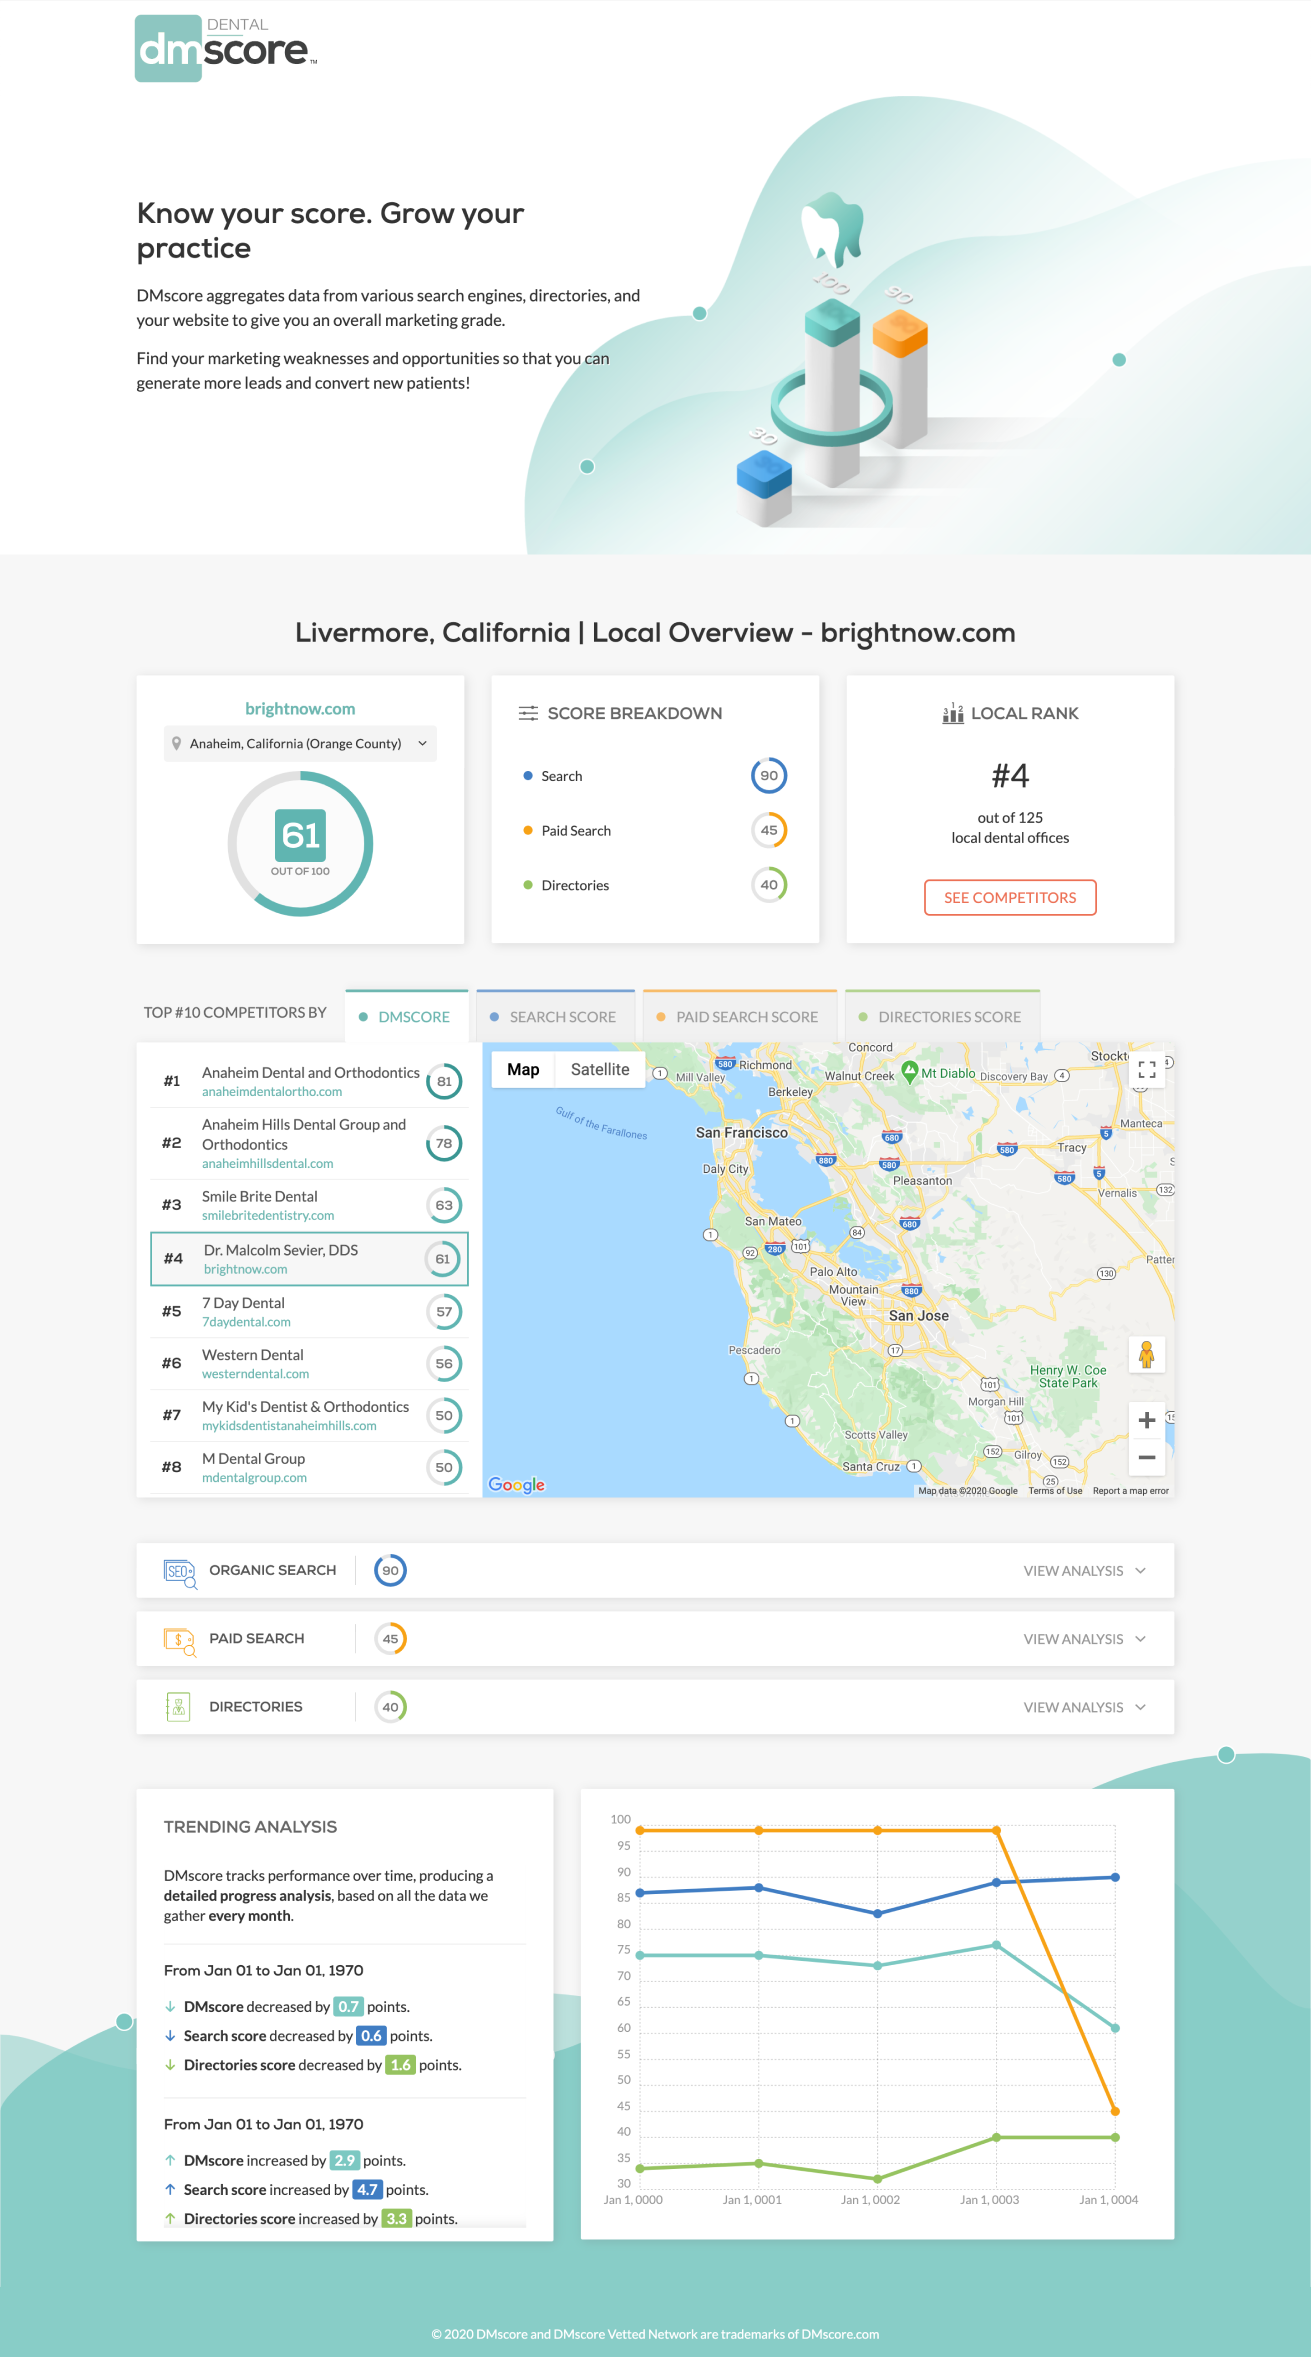Click the Paid Search score 45 circle
Screen dimensions: 1311x2357
pos(769,830)
